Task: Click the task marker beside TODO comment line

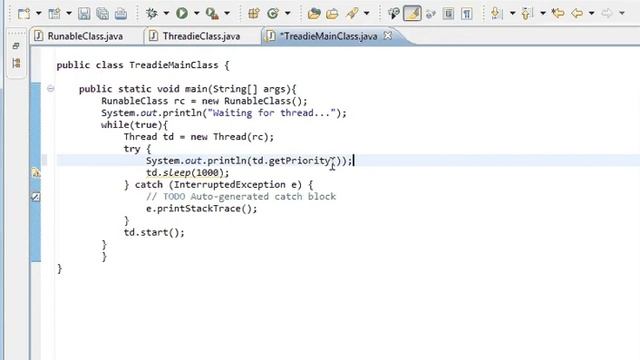Action: [x=36, y=197]
